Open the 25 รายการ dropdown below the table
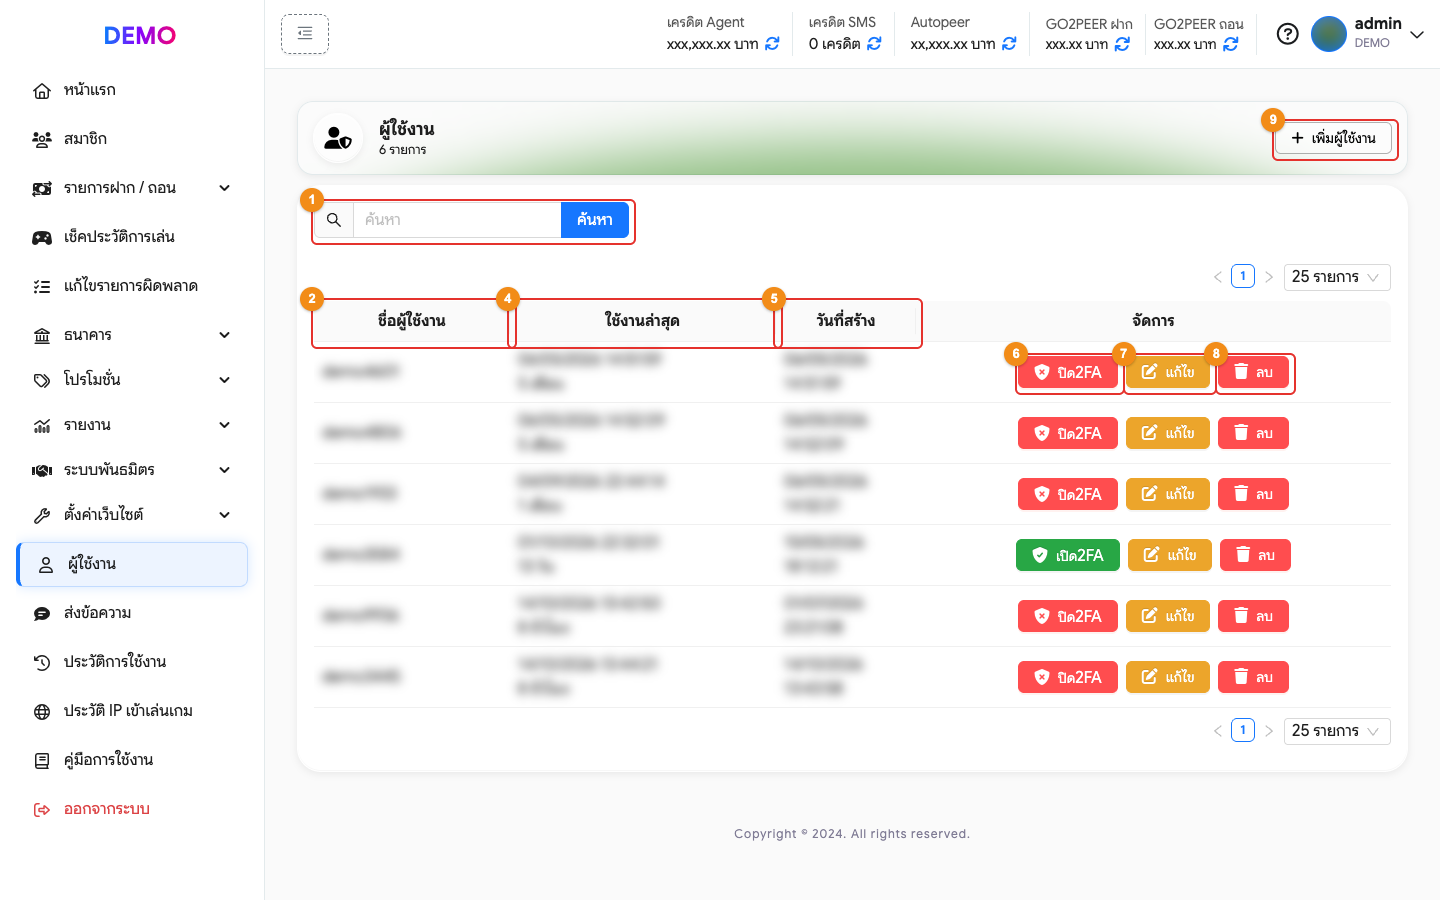 click(x=1336, y=731)
